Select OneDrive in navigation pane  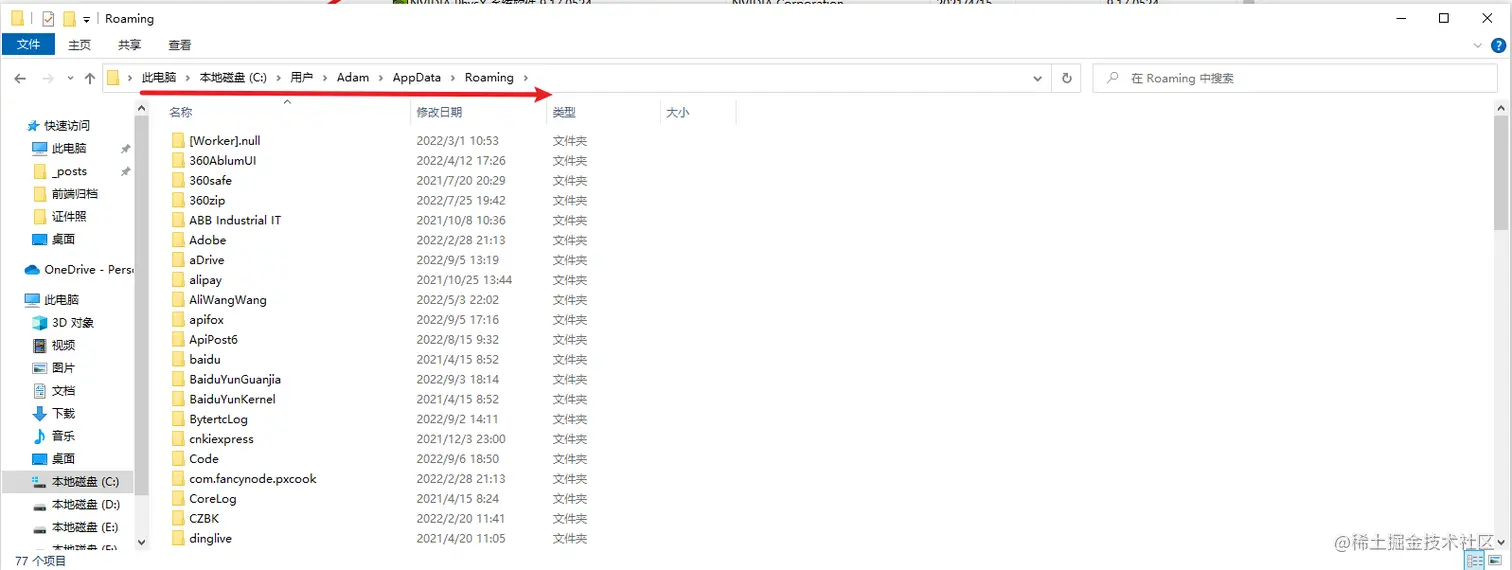pyautogui.click(x=88, y=270)
